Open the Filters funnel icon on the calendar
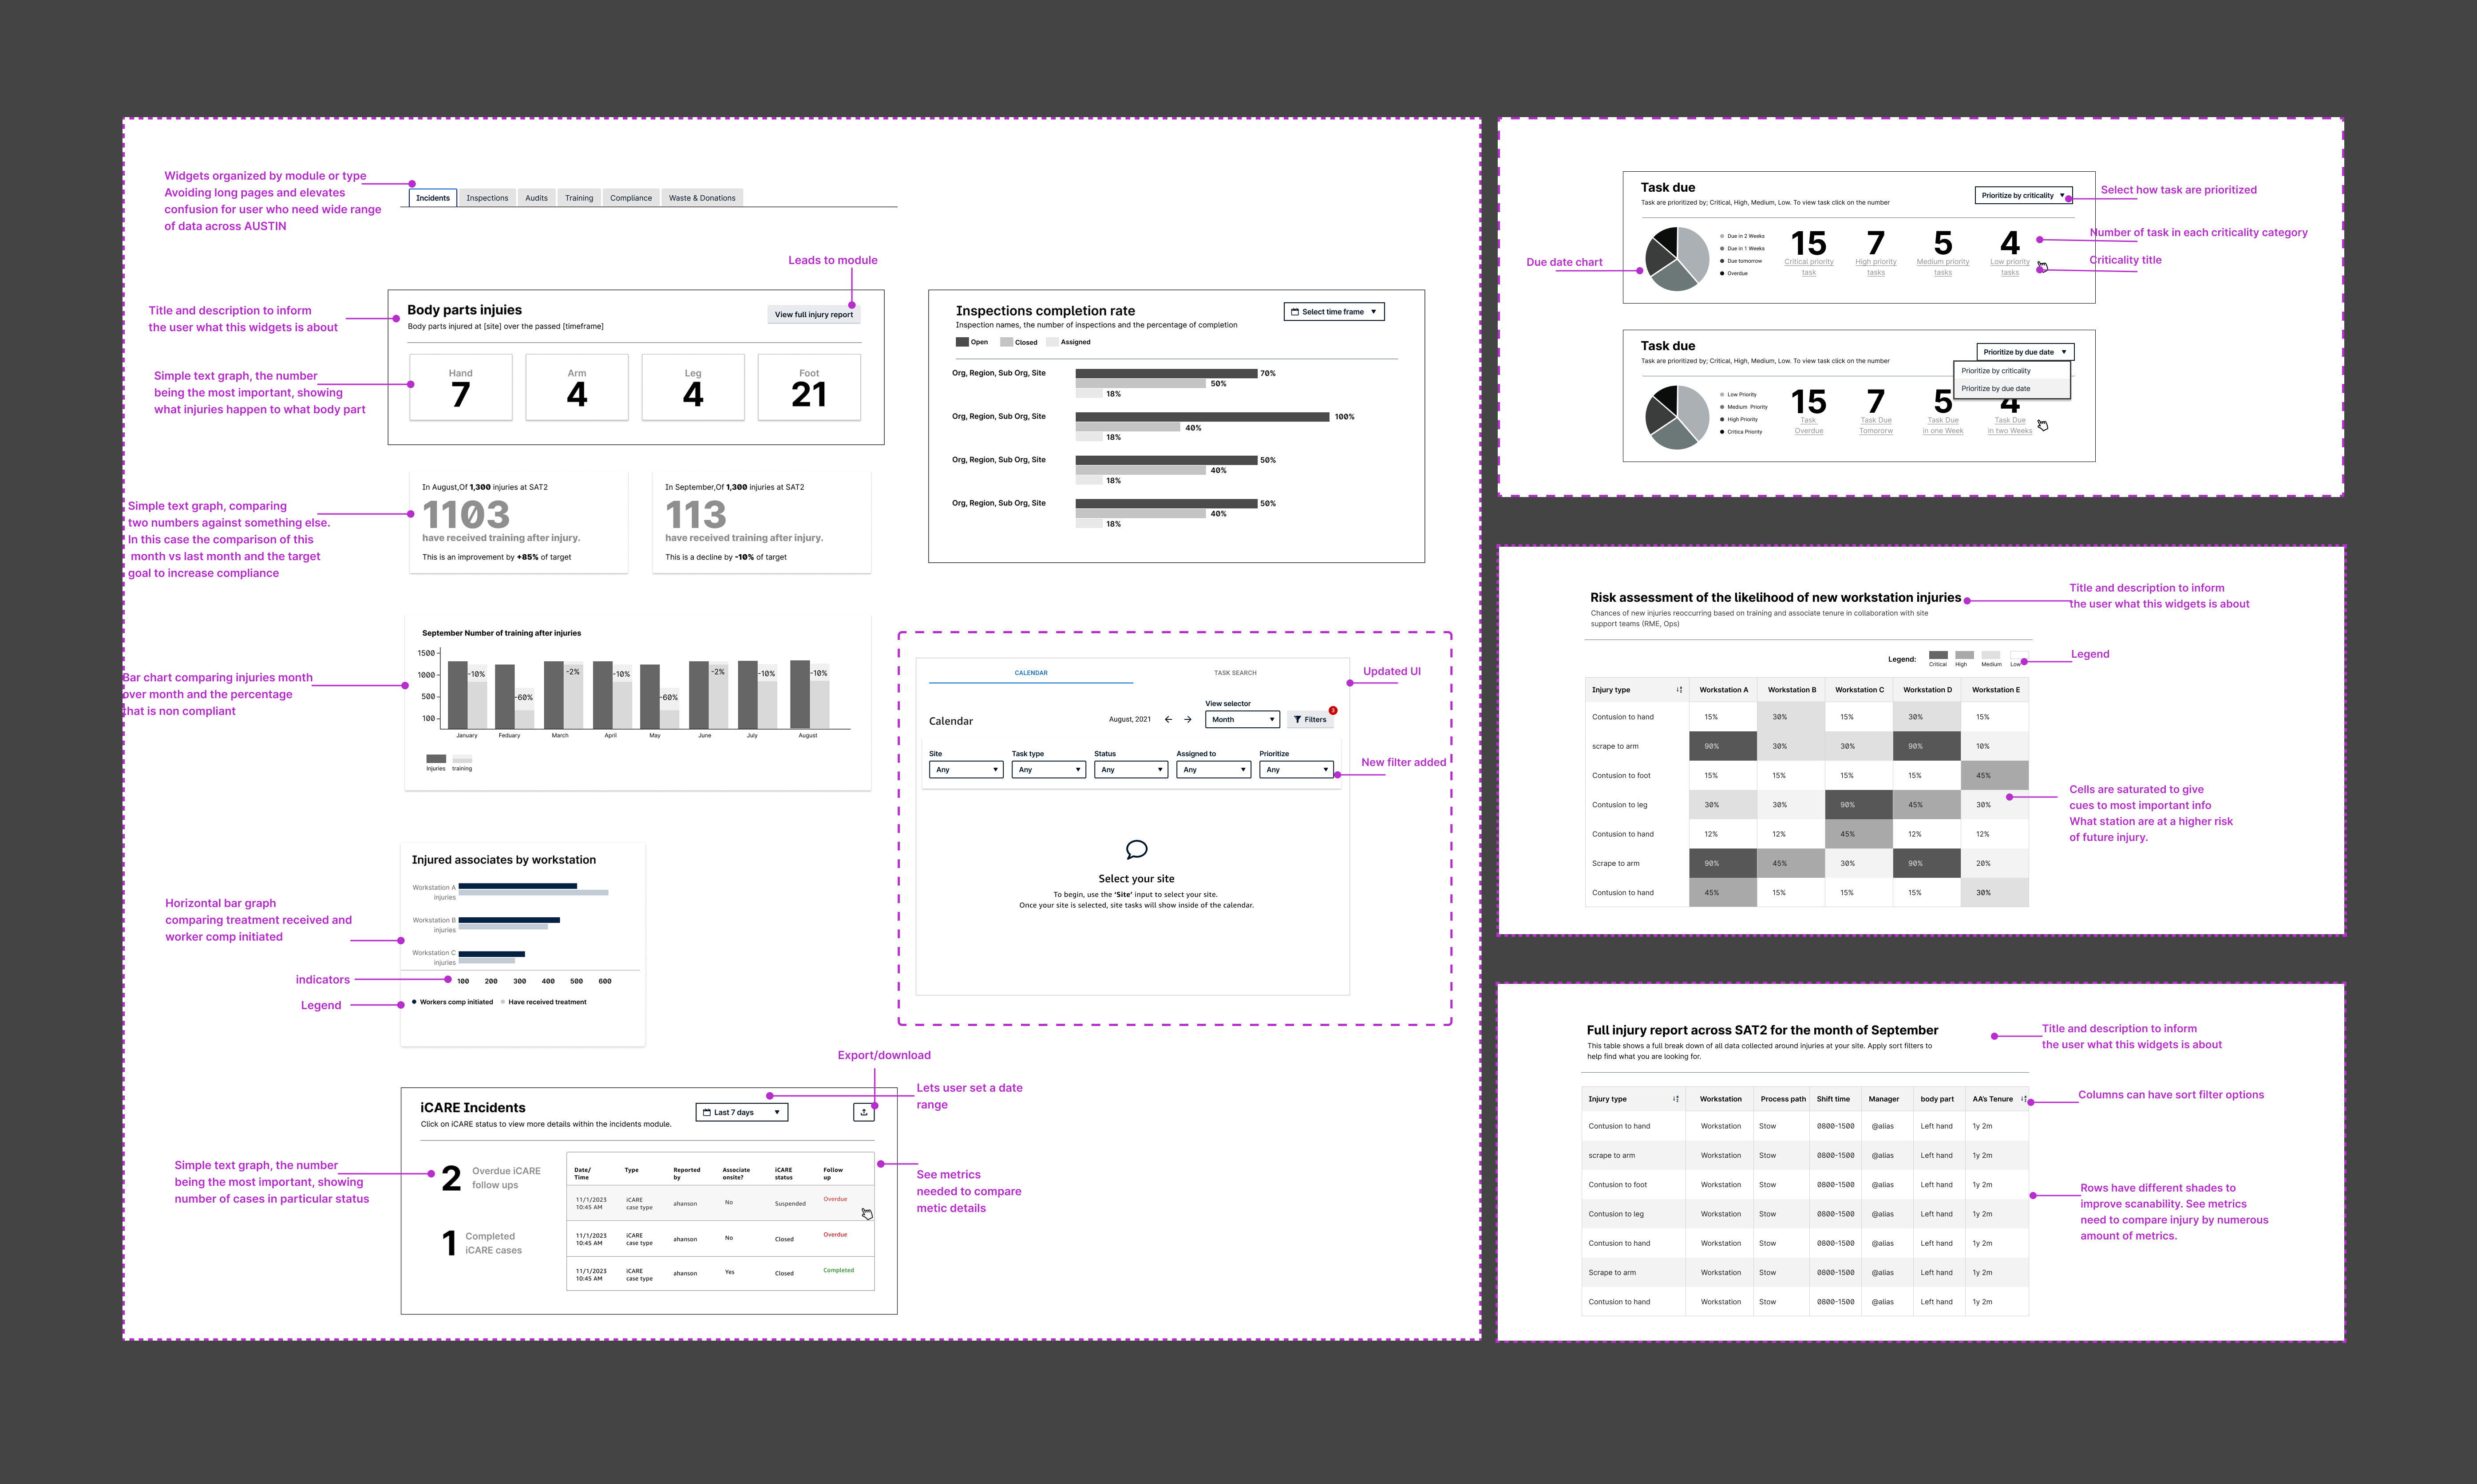Screen dimensions: 2477x1484 pos(1298,719)
